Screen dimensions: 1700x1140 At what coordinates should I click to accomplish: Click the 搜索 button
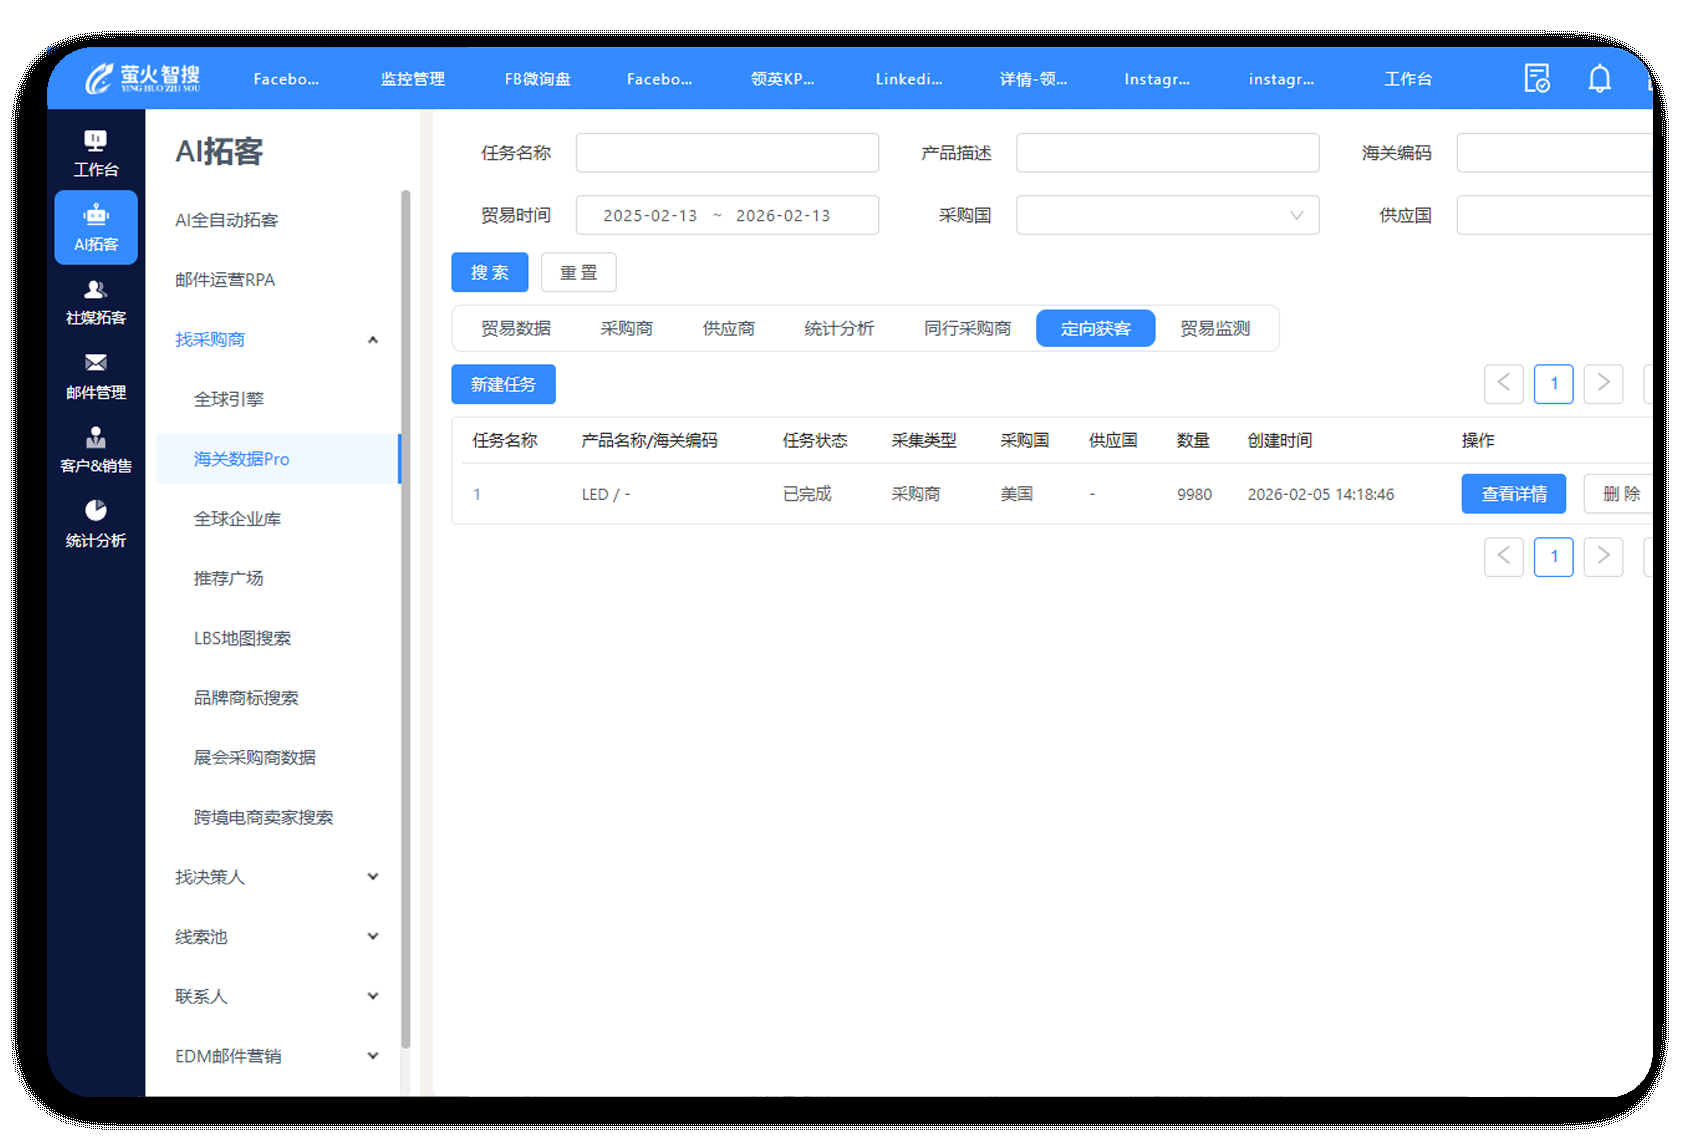click(x=489, y=272)
